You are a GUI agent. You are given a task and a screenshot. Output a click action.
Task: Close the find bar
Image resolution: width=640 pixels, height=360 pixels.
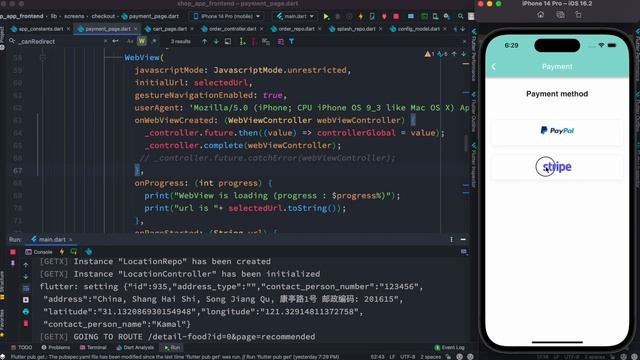pos(464,41)
